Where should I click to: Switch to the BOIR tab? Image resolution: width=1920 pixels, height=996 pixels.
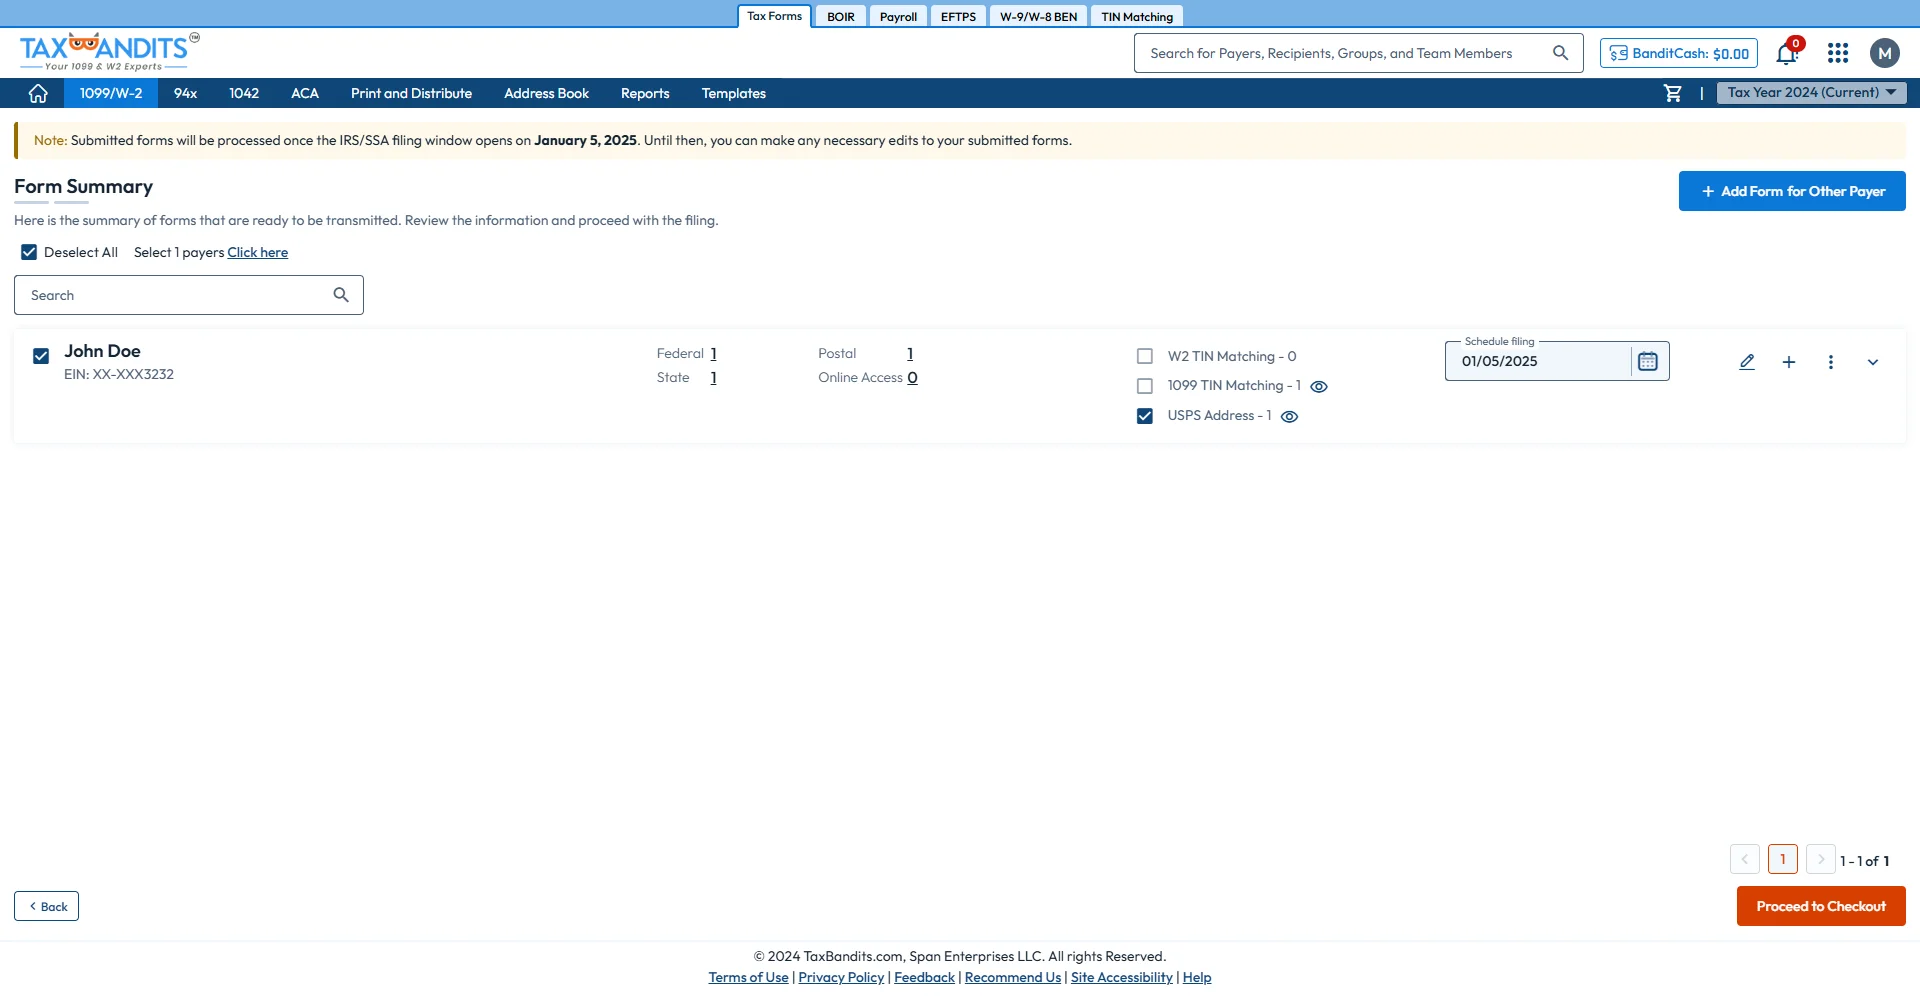pyautogui.click(x=841, y=17)
